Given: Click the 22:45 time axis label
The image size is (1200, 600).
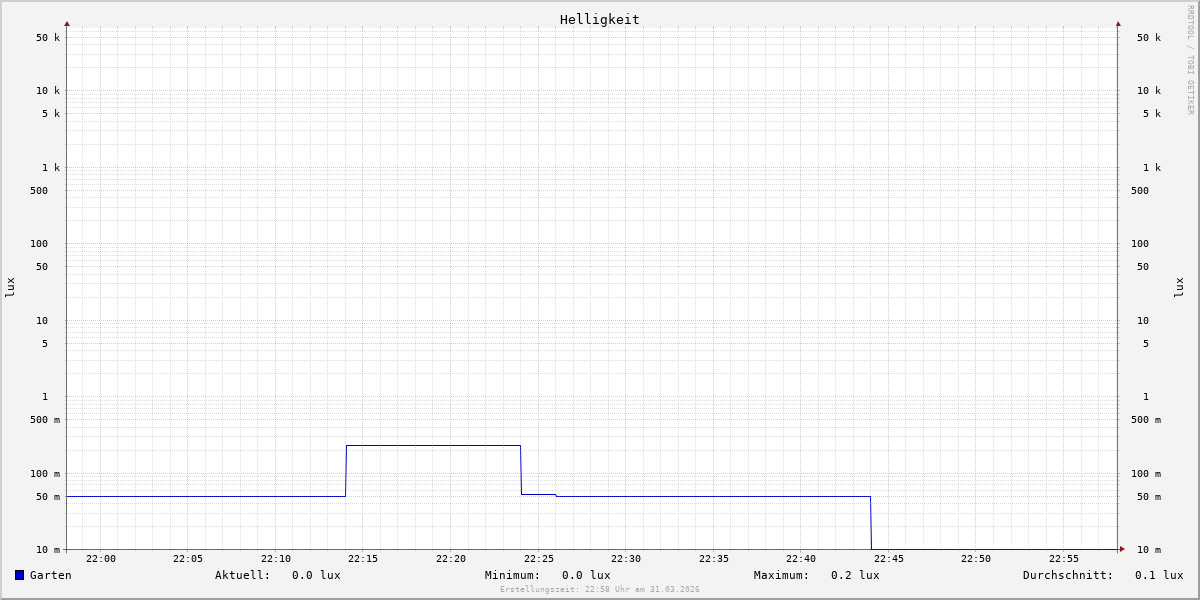Looking at the screenshot, I should (x=889, y=559).
